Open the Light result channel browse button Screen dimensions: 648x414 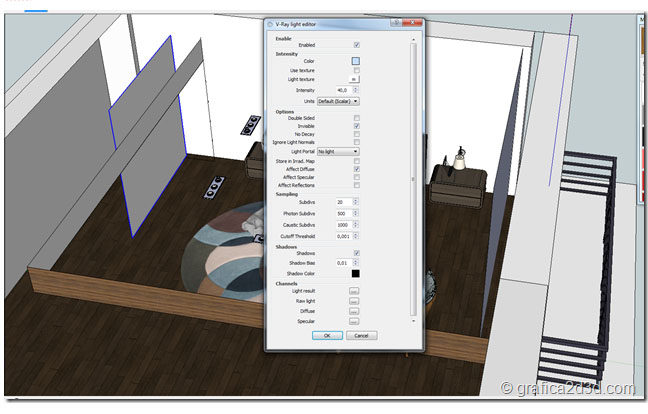point(354,291)
